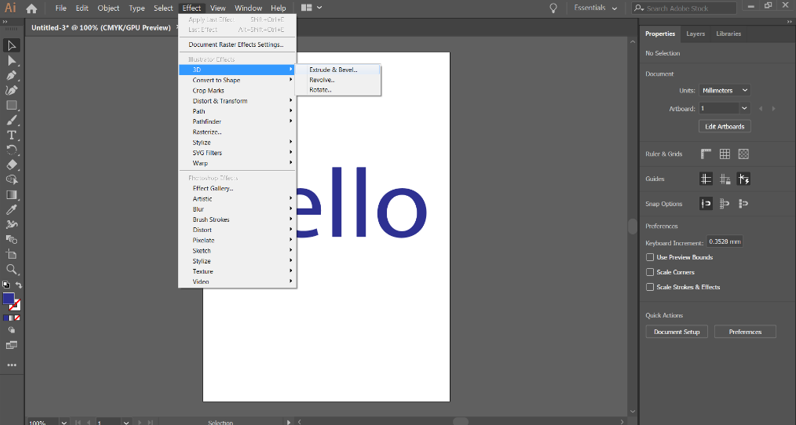Choose Revolve from 3D submenu
Screen dimensions: 796x425
point(338,80)
